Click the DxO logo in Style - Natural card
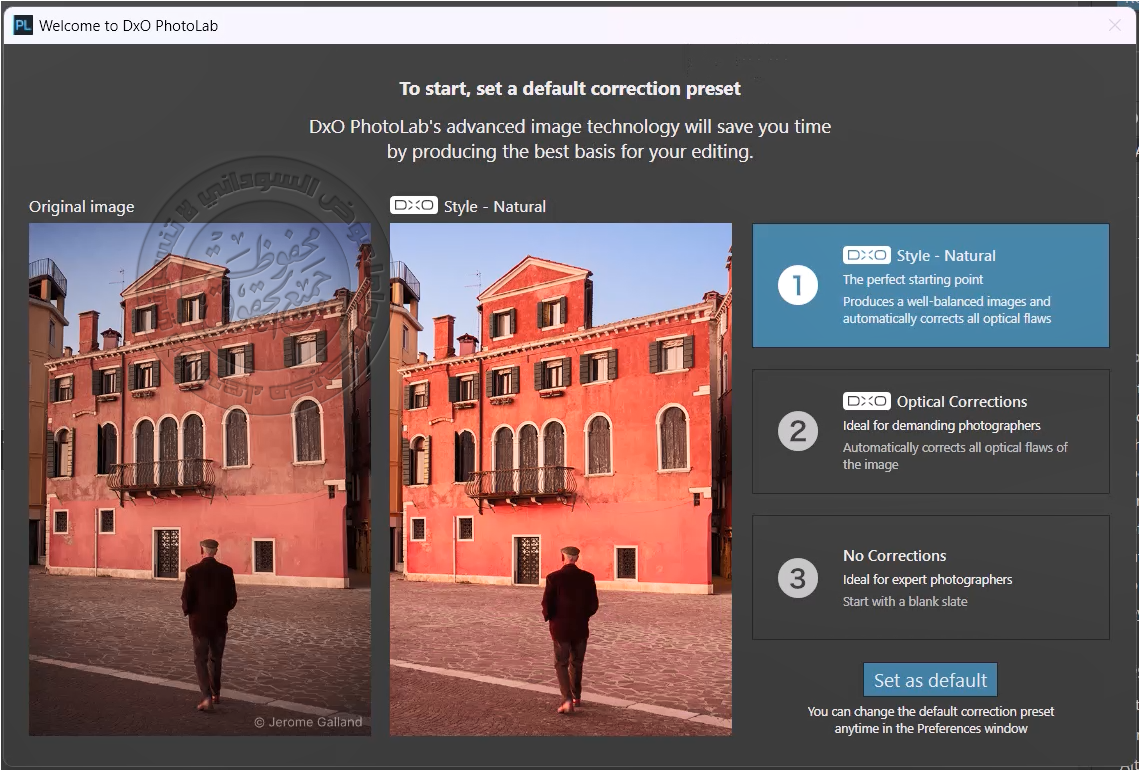The height and width of the screenshot is (771, 1140). pyautogui.click(x=867, y=255)
